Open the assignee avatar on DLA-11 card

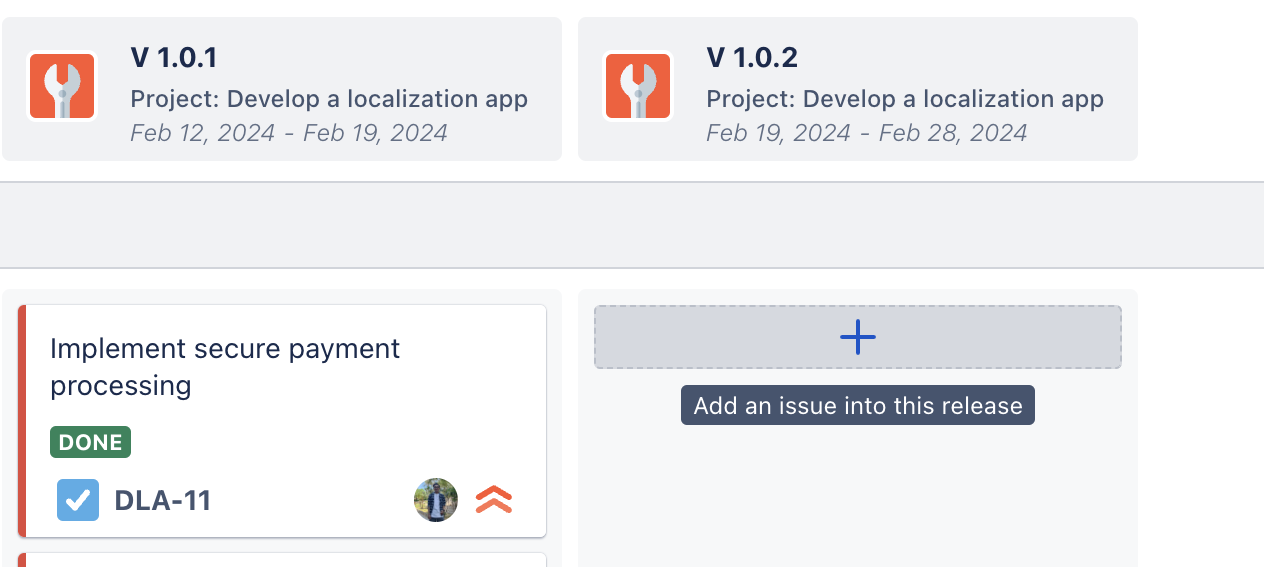[436, 500]
